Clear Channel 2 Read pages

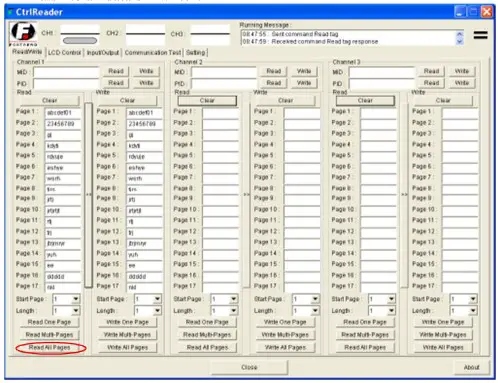[x=207, y=100]
